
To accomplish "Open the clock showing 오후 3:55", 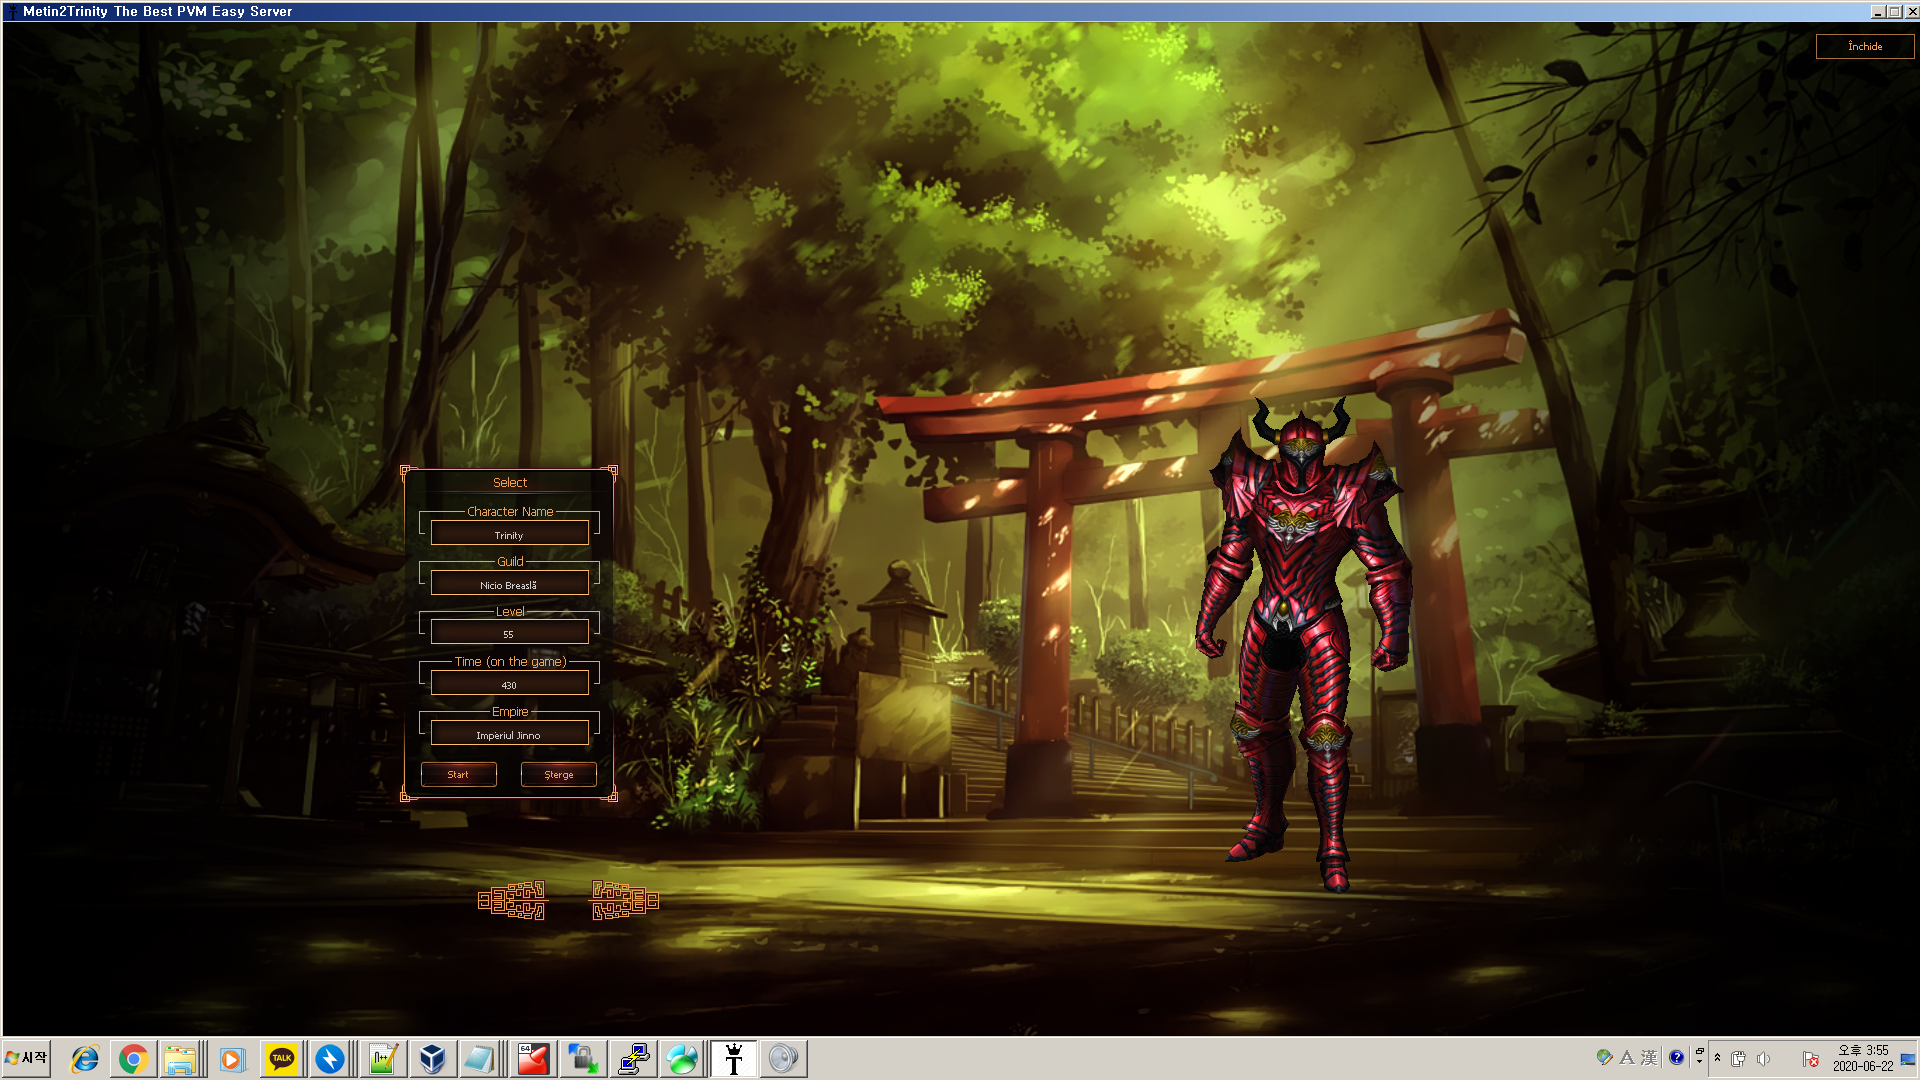I will point(1863,1058).
